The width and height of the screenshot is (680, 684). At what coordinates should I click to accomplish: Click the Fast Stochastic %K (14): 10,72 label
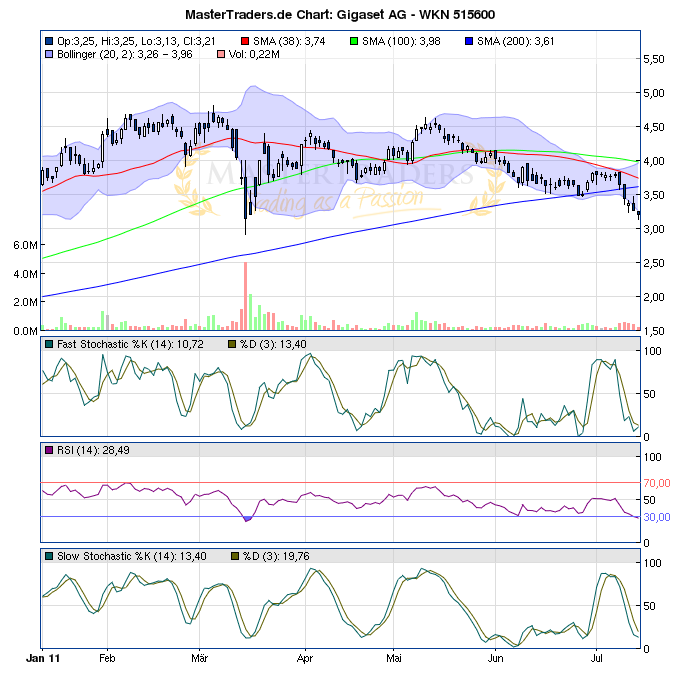tap(130, 345)
